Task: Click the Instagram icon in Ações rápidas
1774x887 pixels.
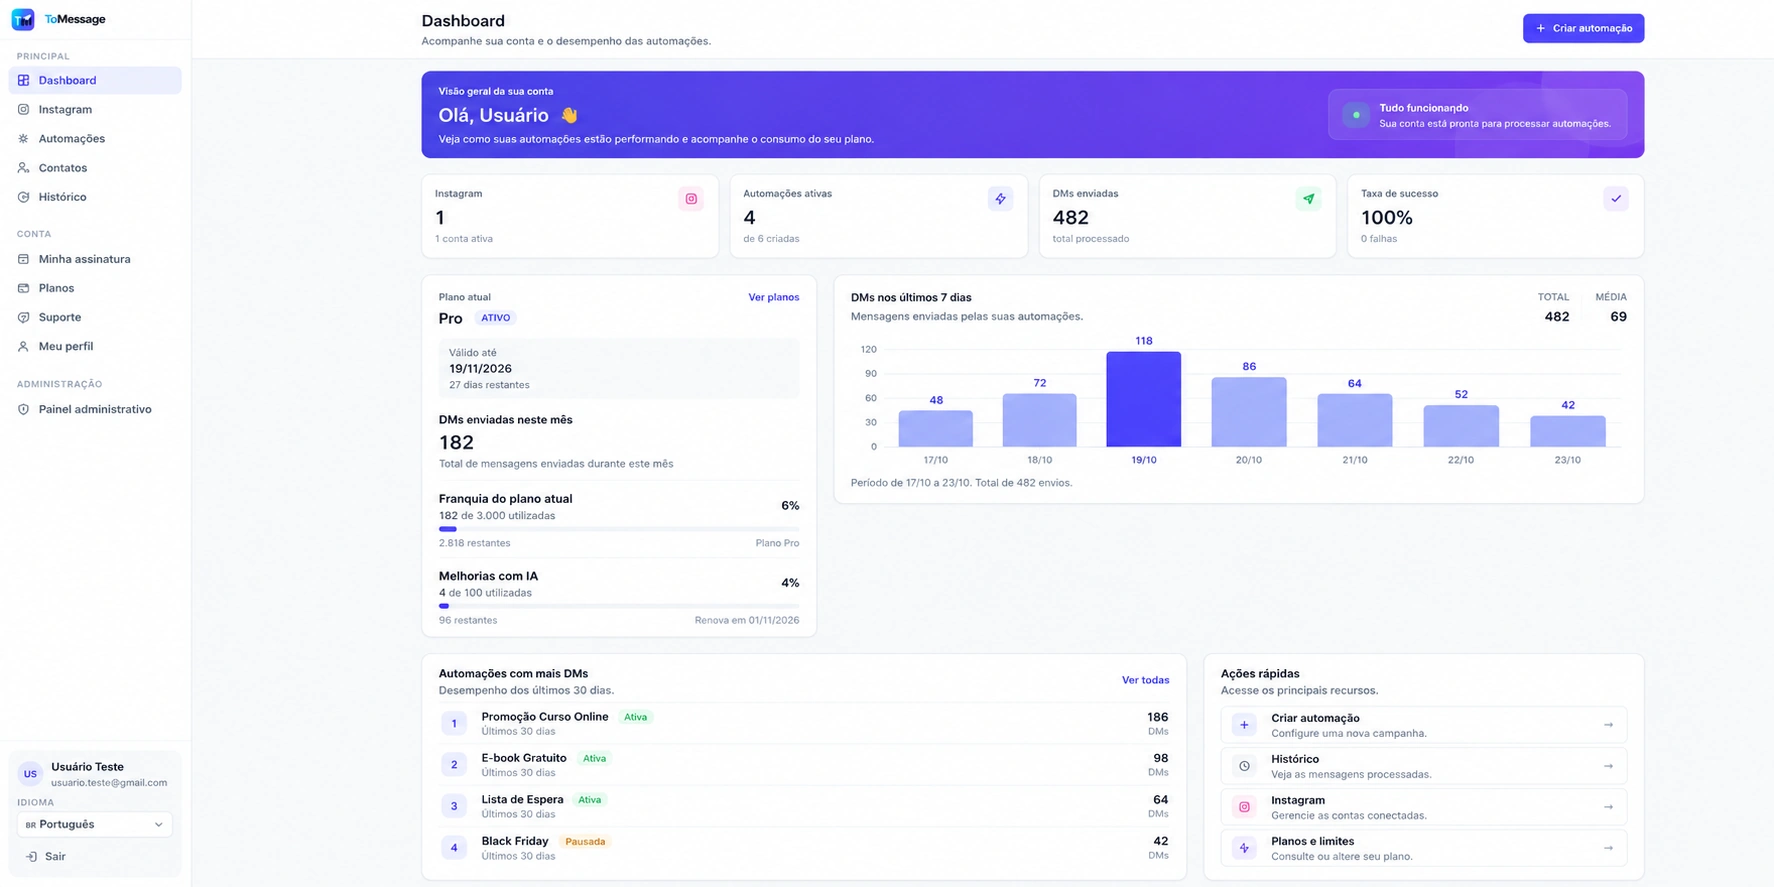Action: 1244,807
